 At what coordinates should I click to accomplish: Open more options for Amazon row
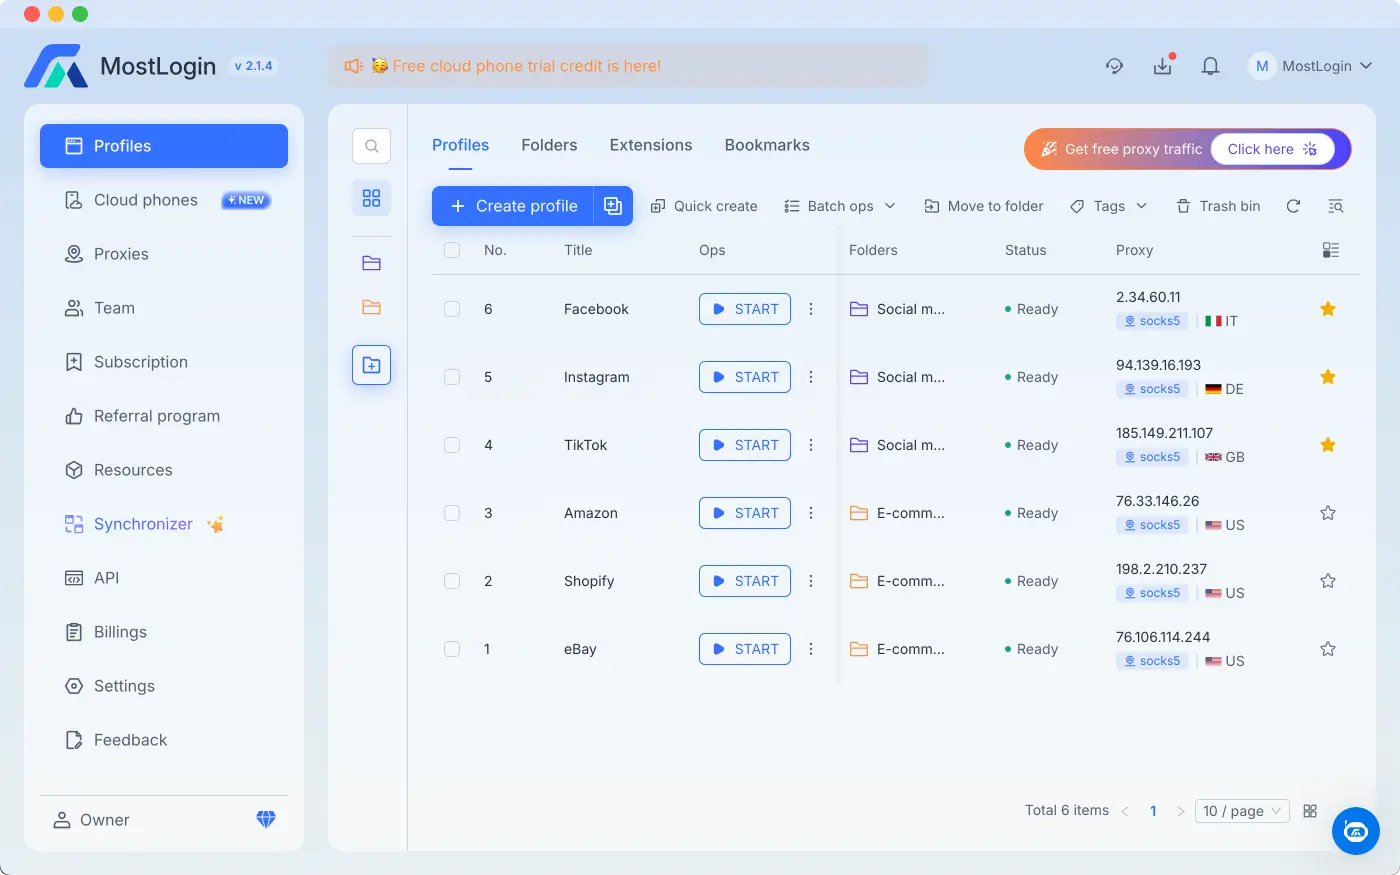811,513
